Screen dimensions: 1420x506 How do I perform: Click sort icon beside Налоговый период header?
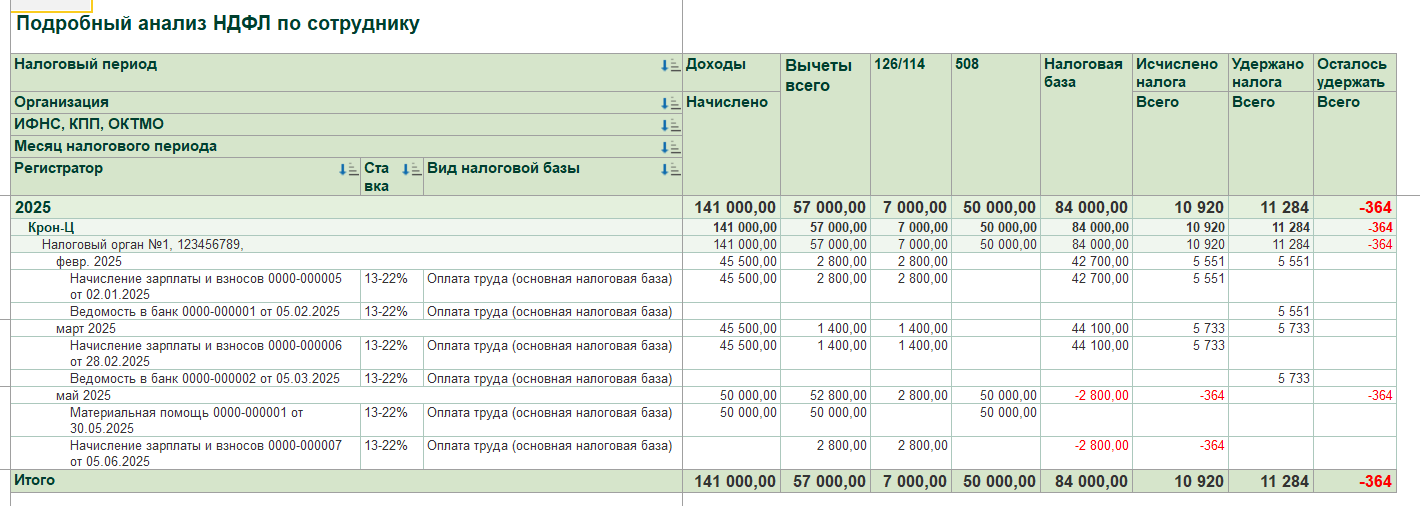pos(670,66)
